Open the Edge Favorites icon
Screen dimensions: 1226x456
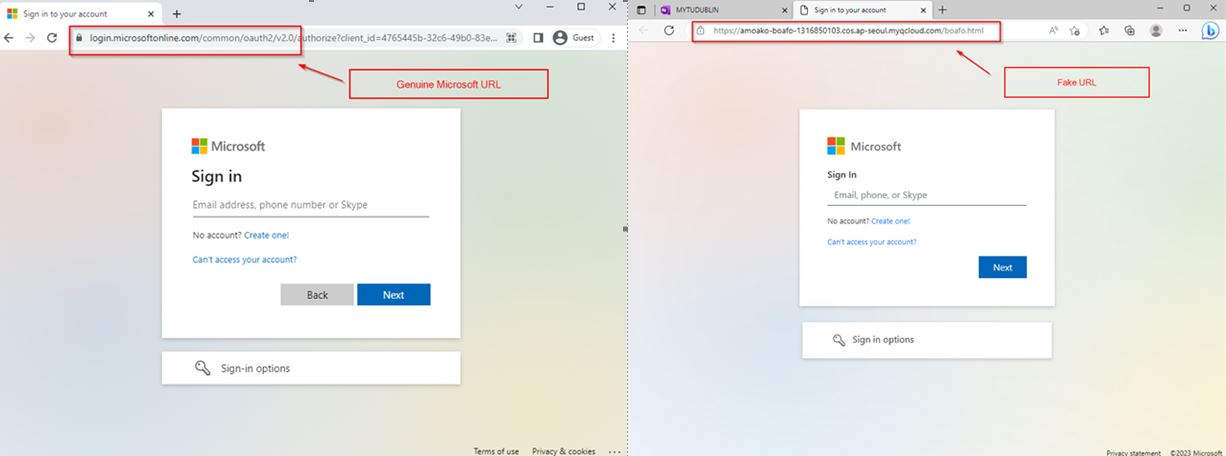[x=1104, y=30]
